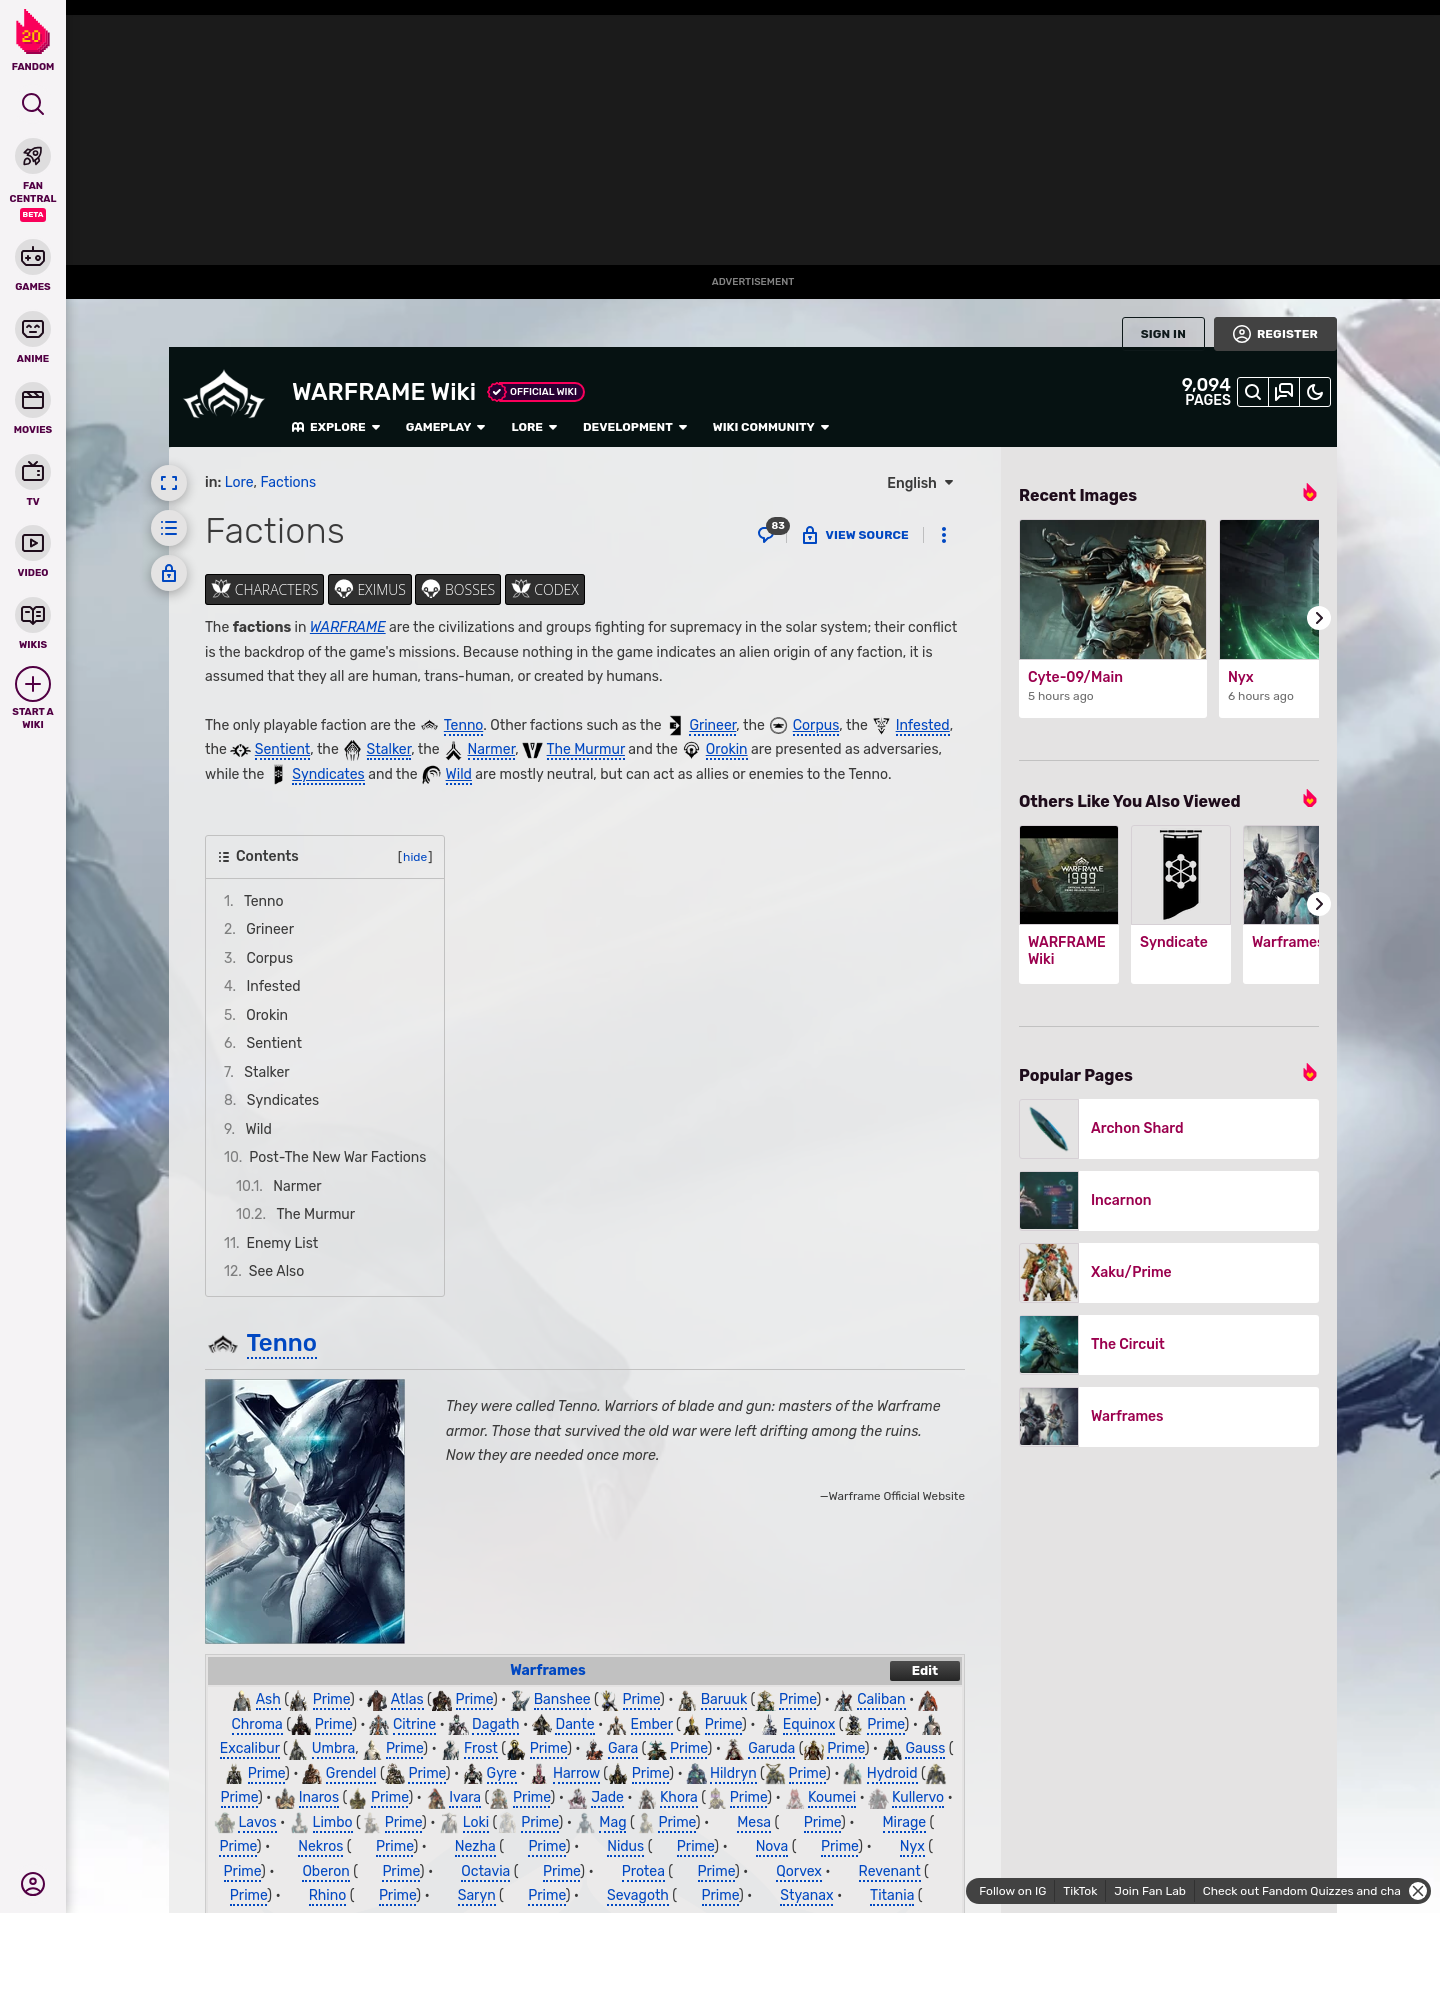Viewport: 1440px width, 2000px height.
Task: Open English language dropdown
Action: tap(920, 483)
